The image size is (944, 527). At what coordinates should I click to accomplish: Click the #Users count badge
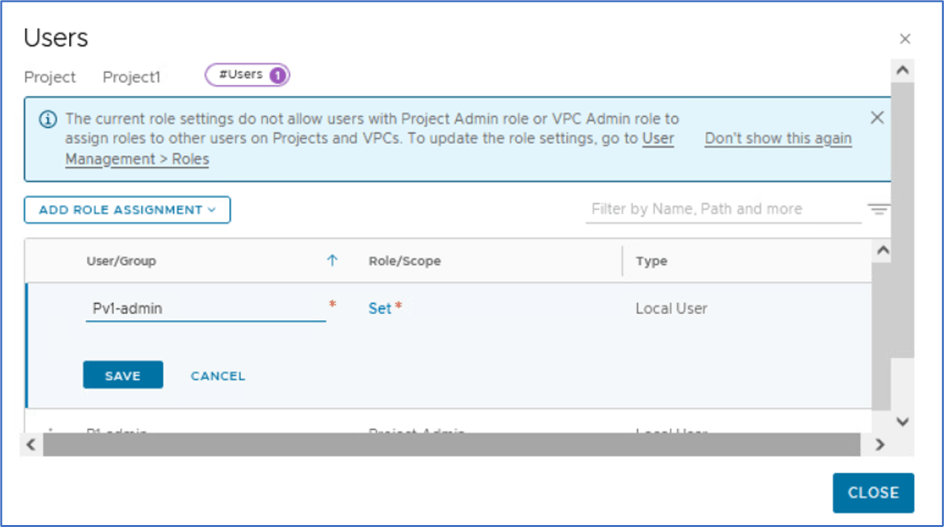(x=247, y=75)
